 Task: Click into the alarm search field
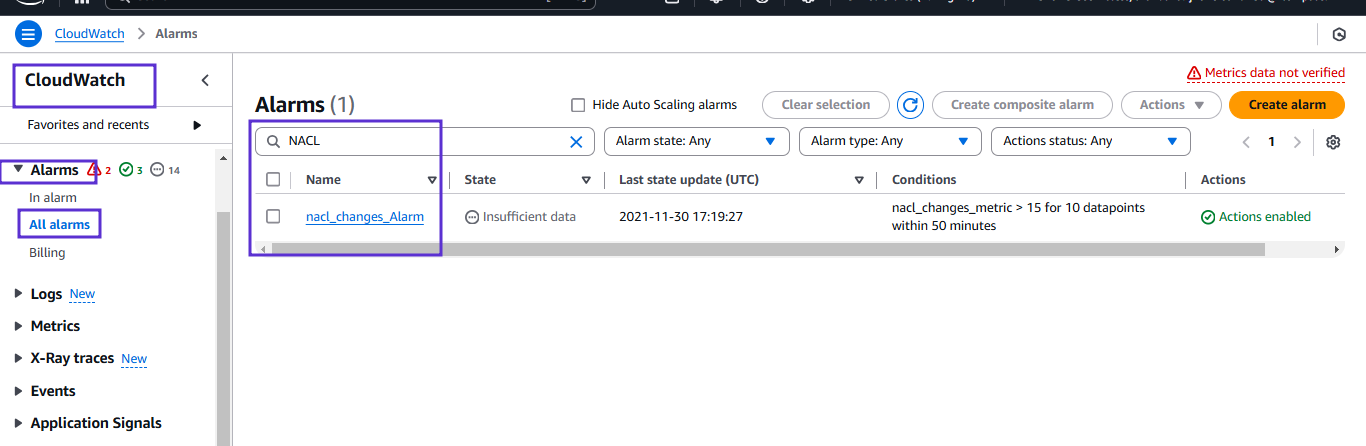pyautogui.click(x=425, y=141)
